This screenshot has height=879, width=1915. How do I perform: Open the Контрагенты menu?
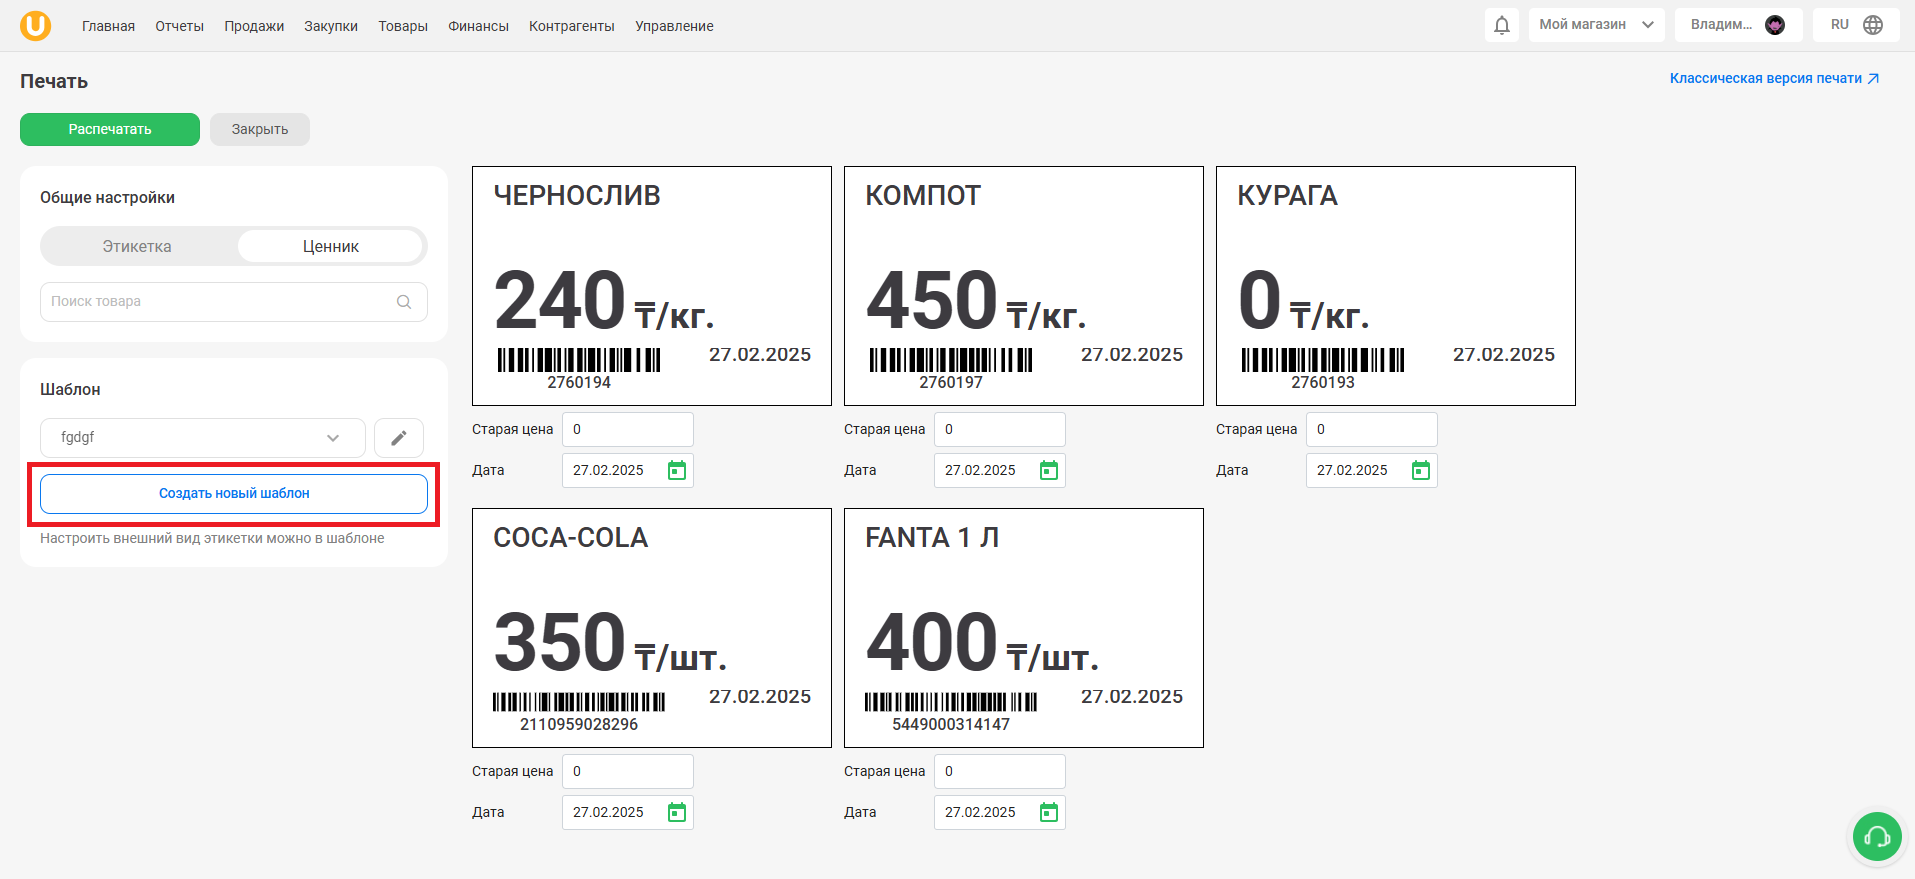point(572,26)
